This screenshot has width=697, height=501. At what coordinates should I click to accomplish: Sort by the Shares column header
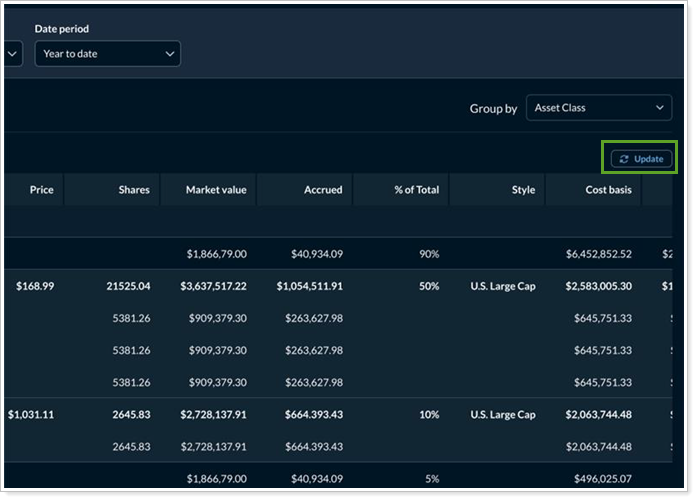click(x=133, y=190)
